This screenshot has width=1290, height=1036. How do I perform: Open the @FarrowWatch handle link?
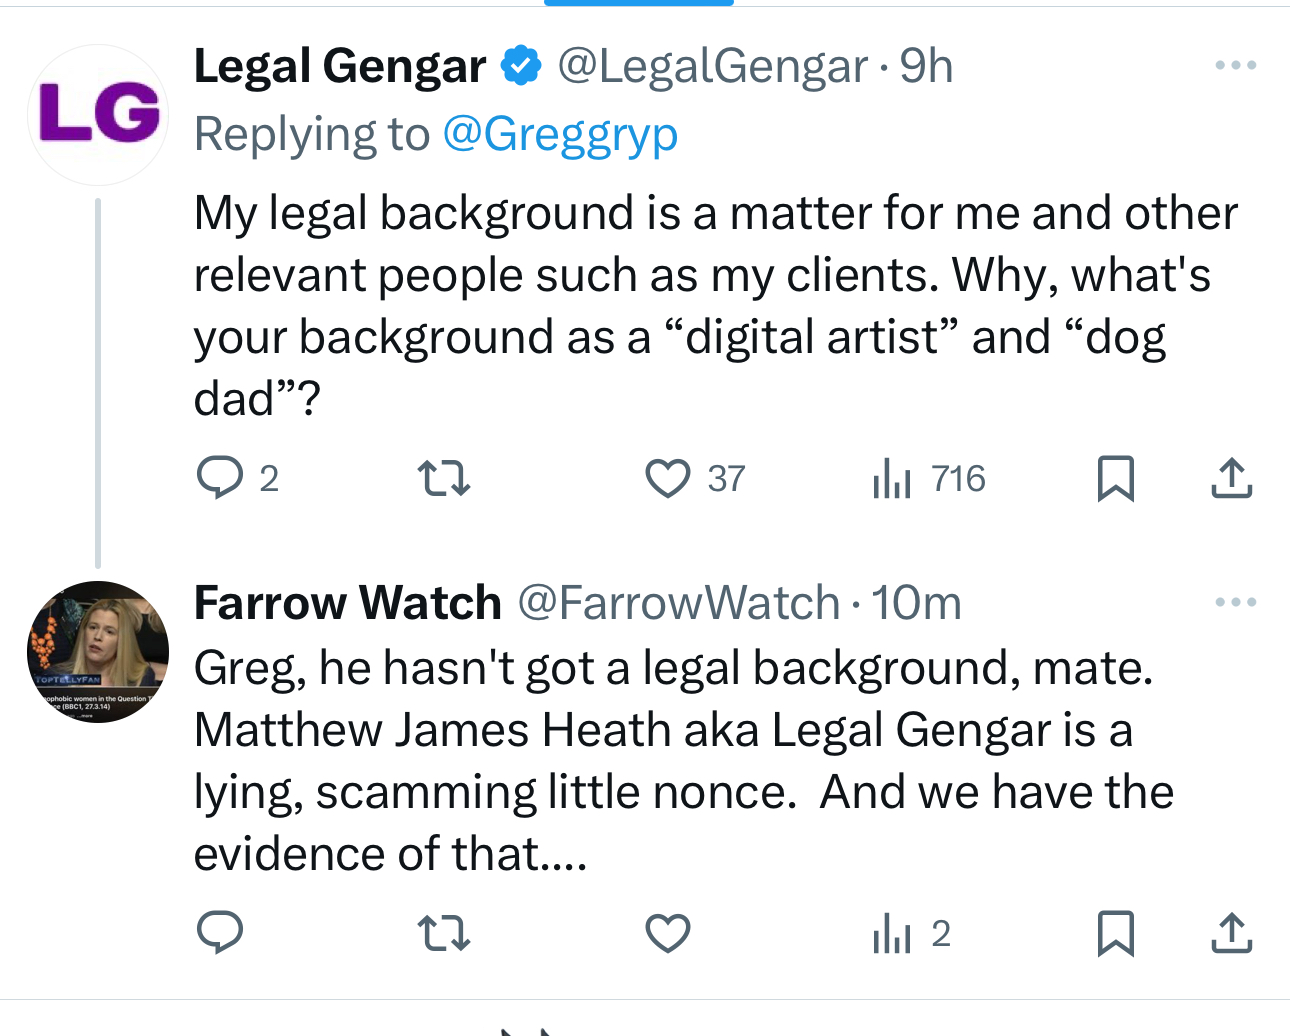[x=678, y=603]
